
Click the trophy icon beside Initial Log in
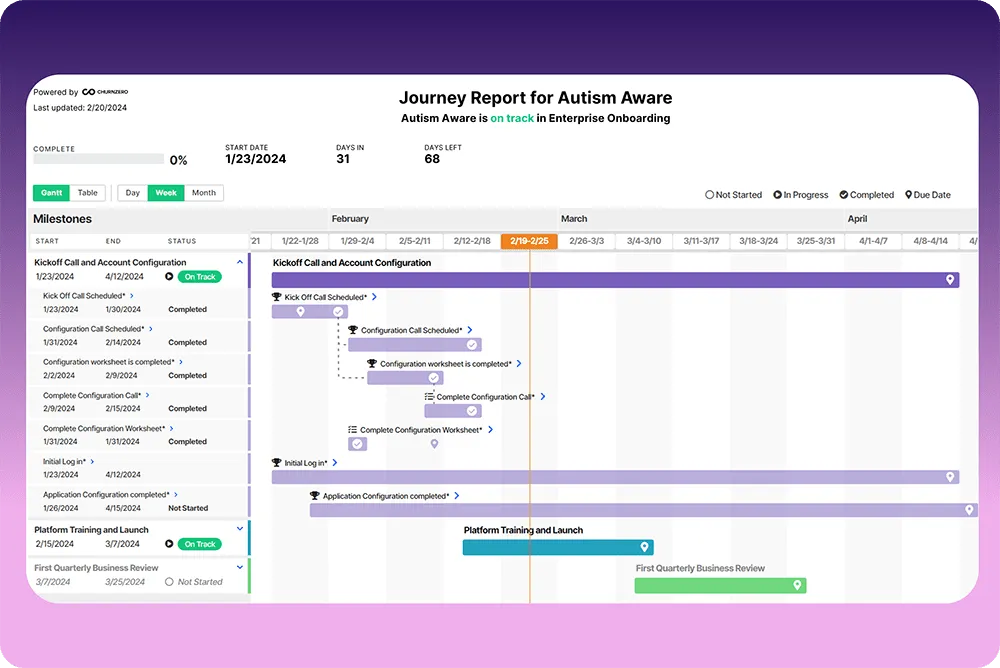click(276, 463)
